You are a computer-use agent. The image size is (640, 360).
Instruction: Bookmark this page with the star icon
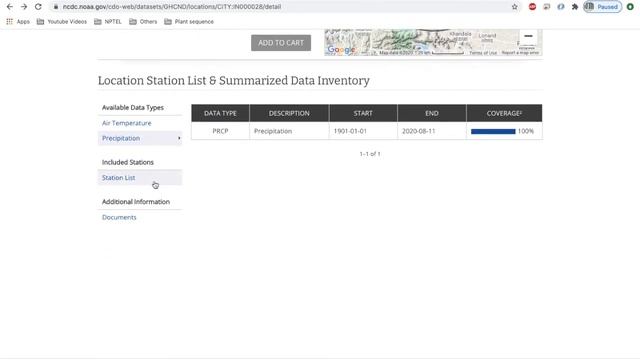pos(514,7)
